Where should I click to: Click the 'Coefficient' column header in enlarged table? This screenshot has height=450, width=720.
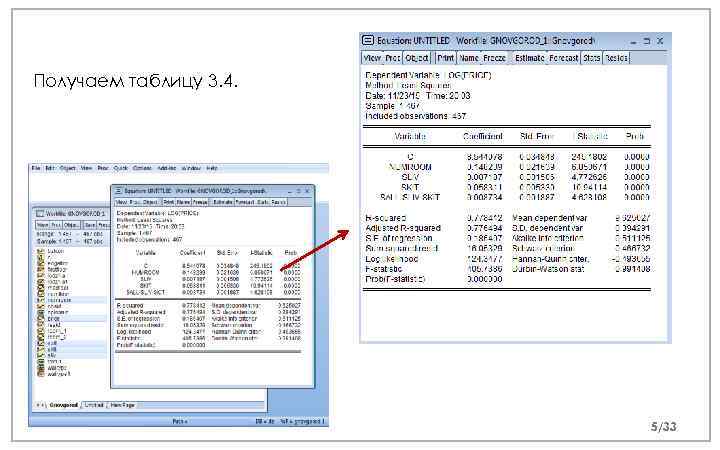pyautogui.click(x=483, y=136)
